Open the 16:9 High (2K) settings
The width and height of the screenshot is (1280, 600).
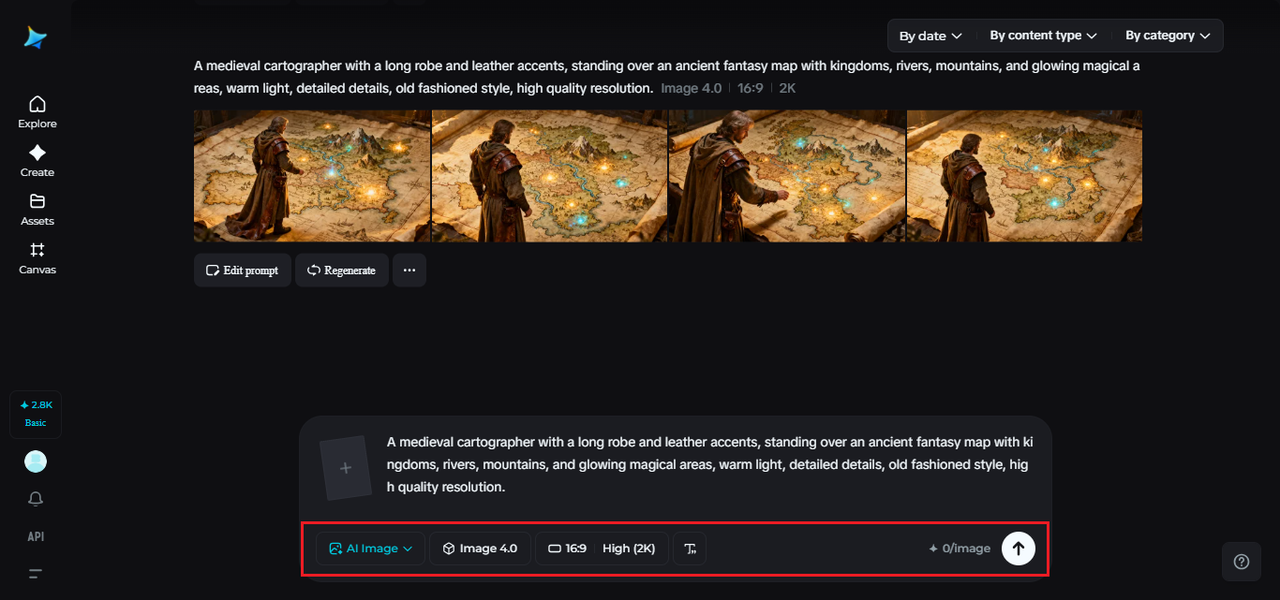[602, 548]
